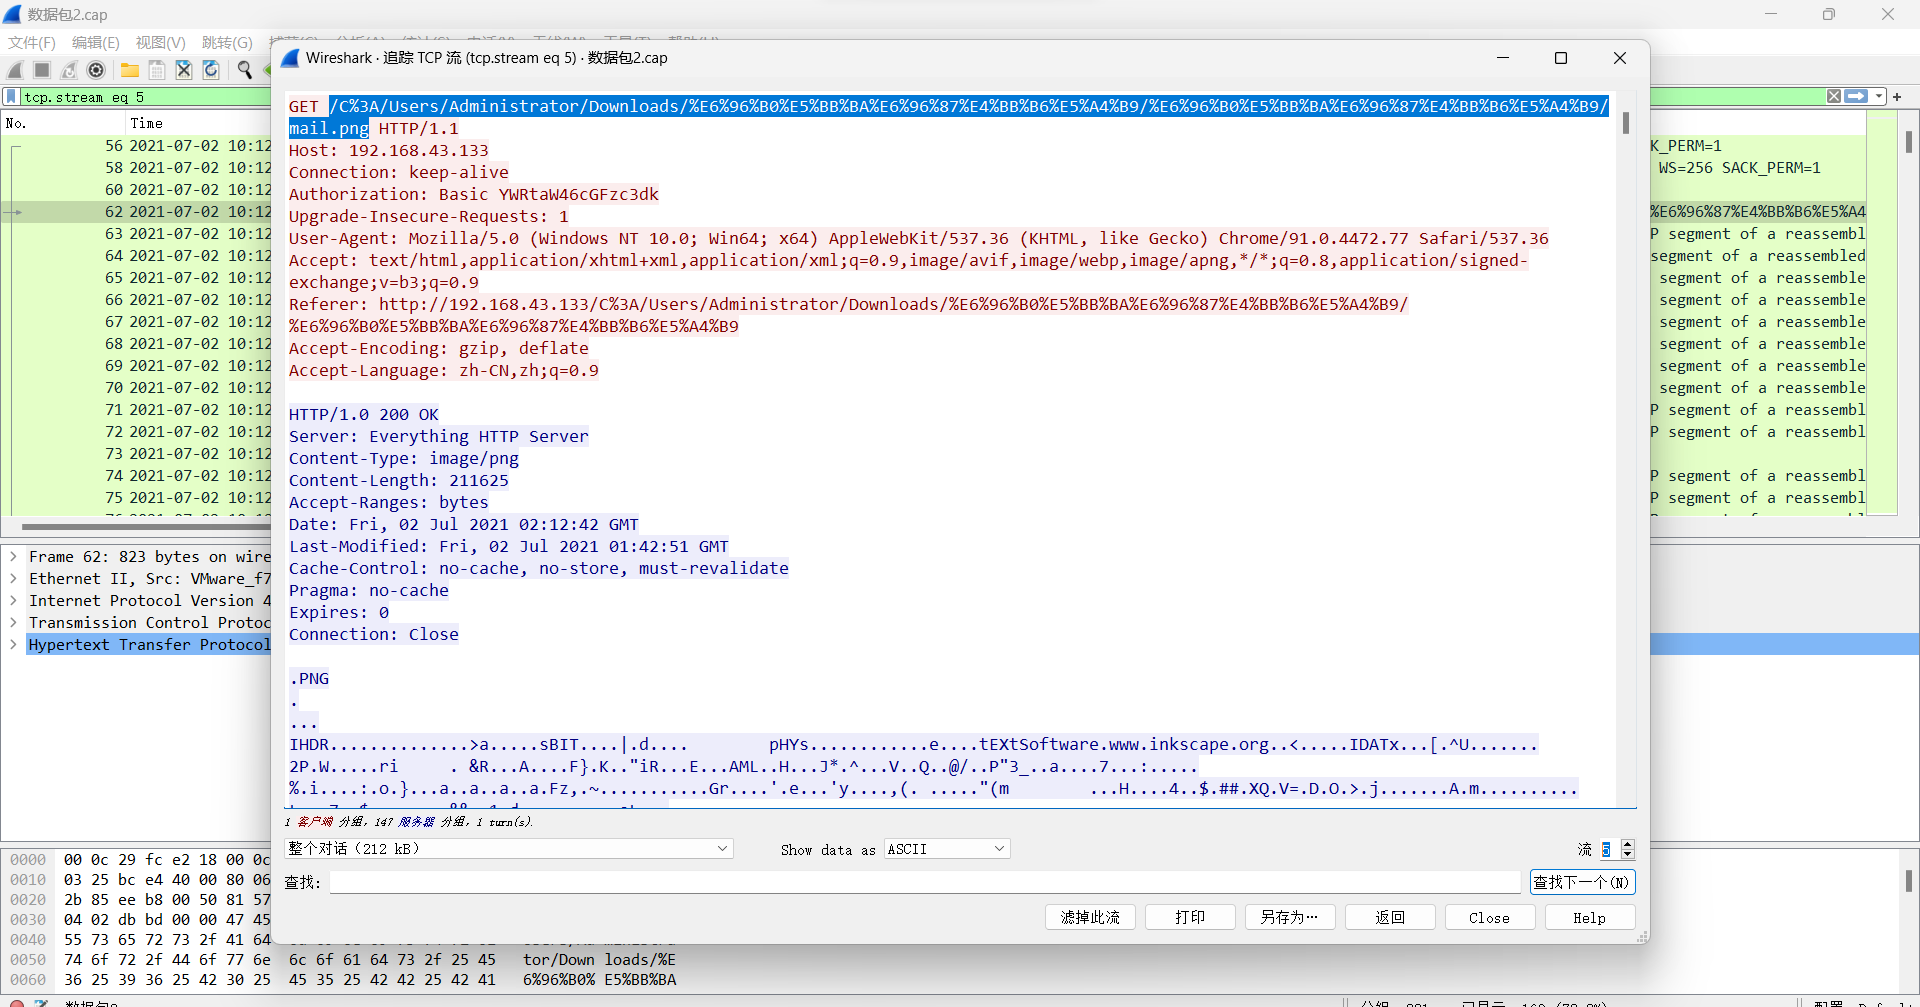Click the expert info red circle icon
This screenshot has width=1920, height=1007.
(x=16, y=1002)
